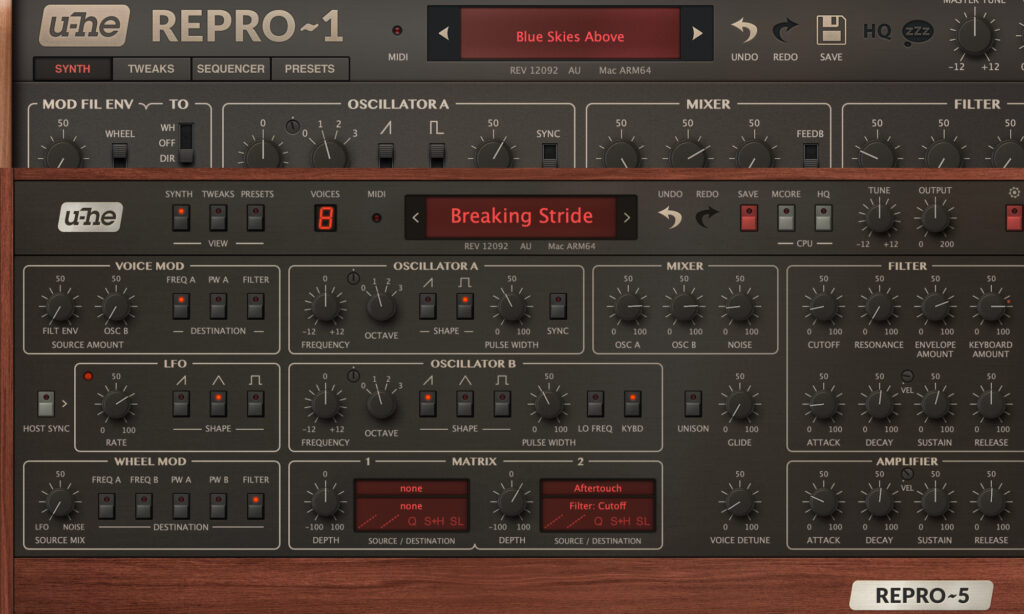1024x614 pixels.
Task: Open the TWEAKS tab in Repro-1
Action: pyautogui.click(x=151, y=69)
